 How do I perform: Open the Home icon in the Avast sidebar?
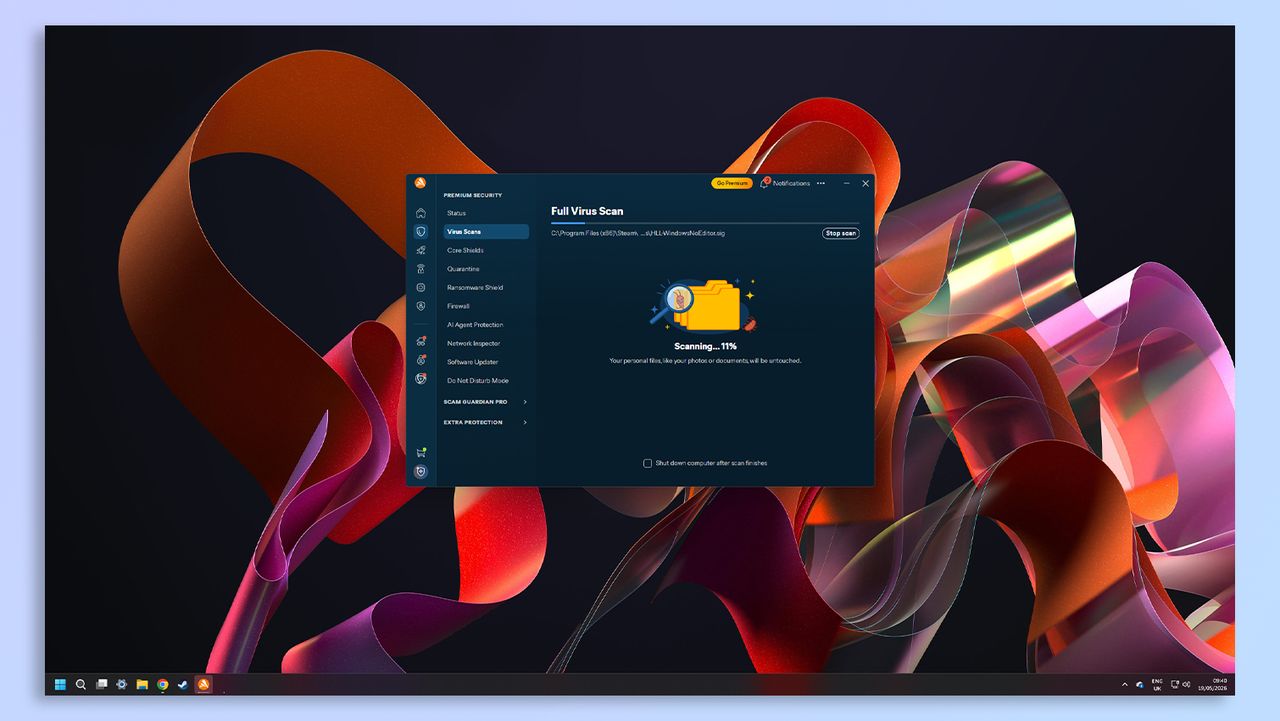(x=421, y=213)
